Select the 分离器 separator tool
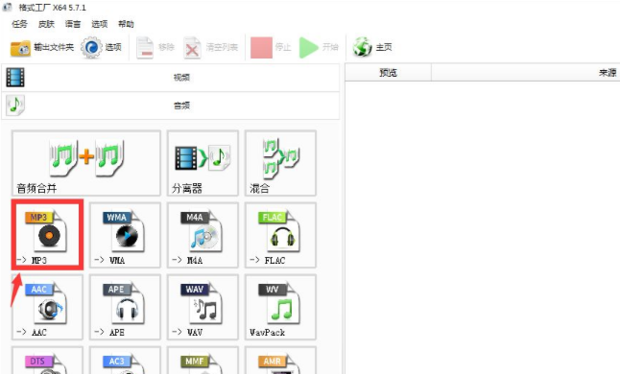The height and width of the screenshot is (374, 620). pyautogui.click(x=203, y=163)
